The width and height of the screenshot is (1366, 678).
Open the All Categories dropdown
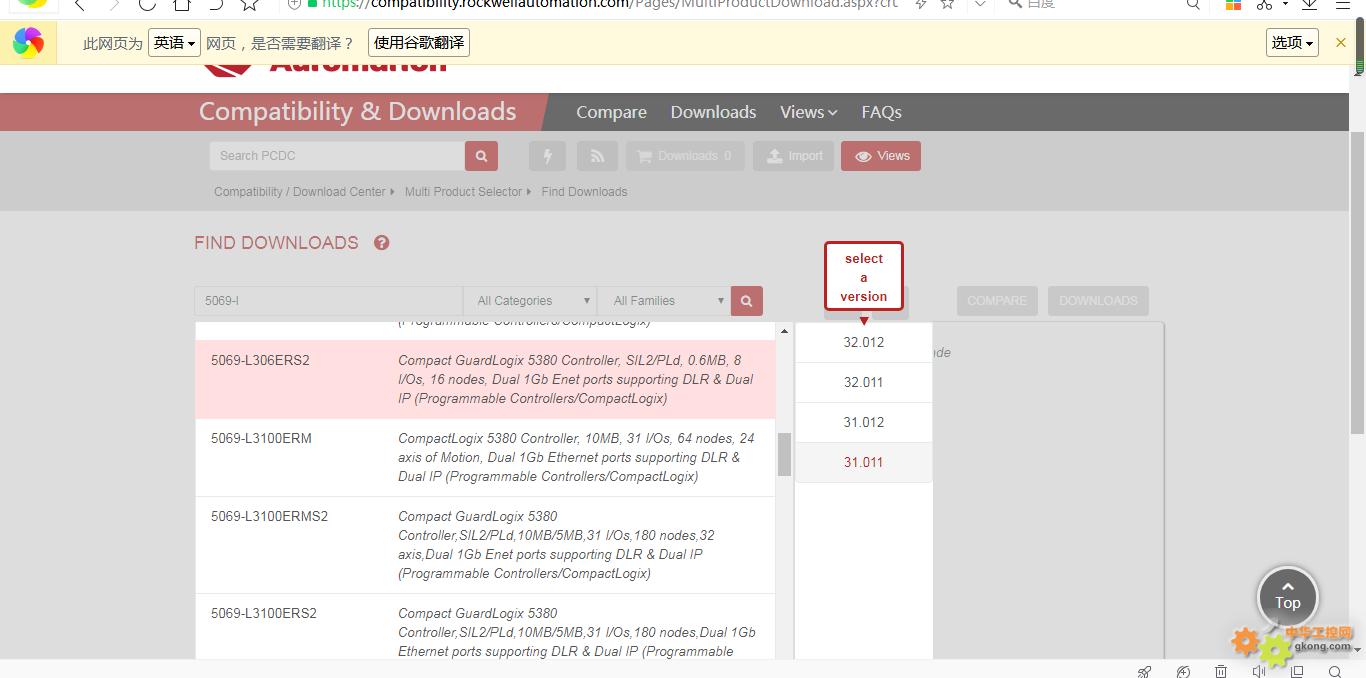530,301
